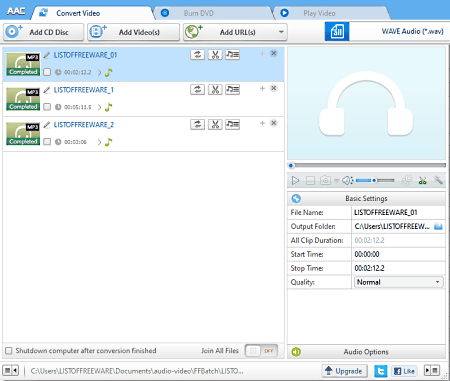Click the Add Video(s) button
Viewport: 450px width, 381px height.
coord(133,32)
